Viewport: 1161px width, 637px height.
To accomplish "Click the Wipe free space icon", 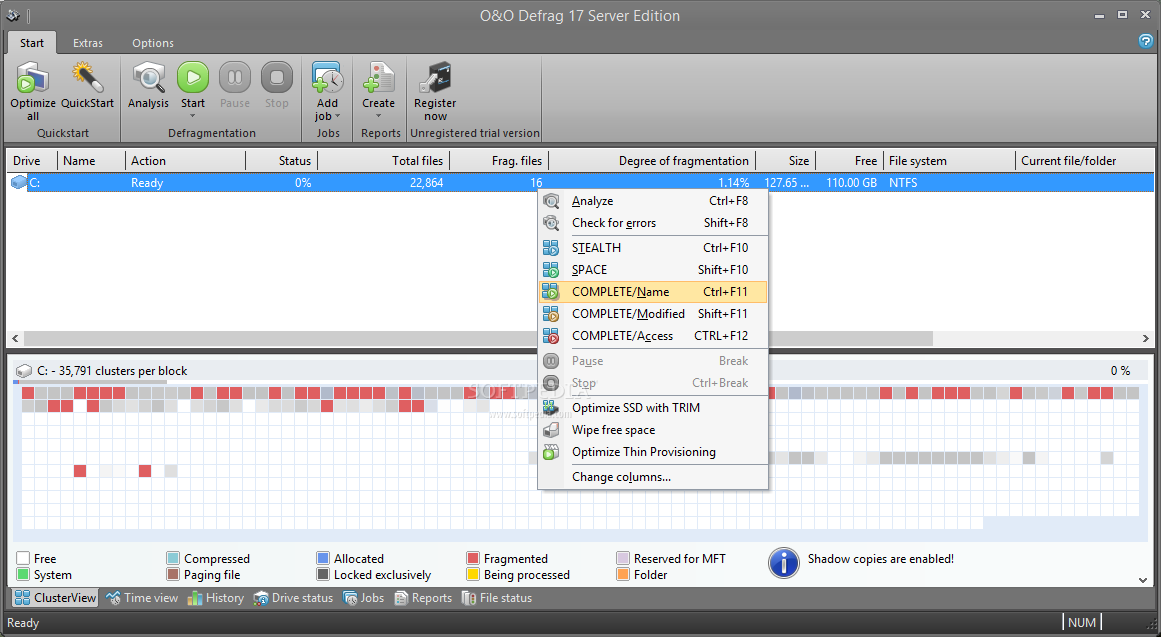I will [551, 430].
